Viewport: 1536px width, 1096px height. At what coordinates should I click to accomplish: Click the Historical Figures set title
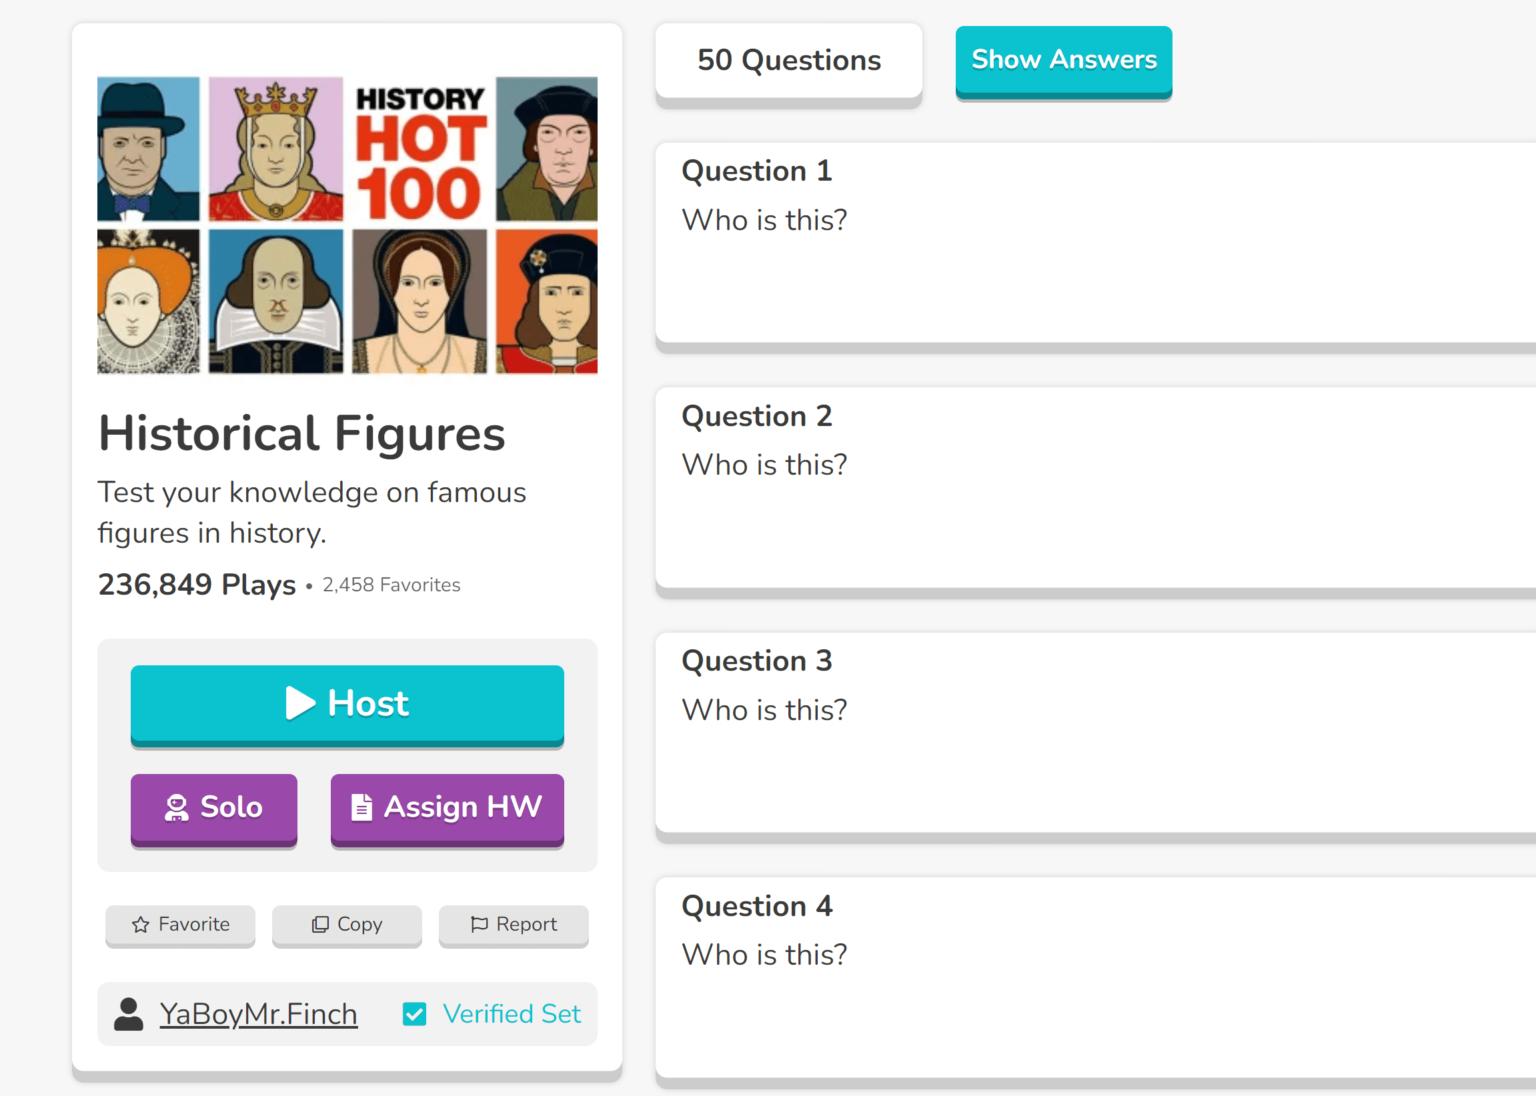coord(301,434)
